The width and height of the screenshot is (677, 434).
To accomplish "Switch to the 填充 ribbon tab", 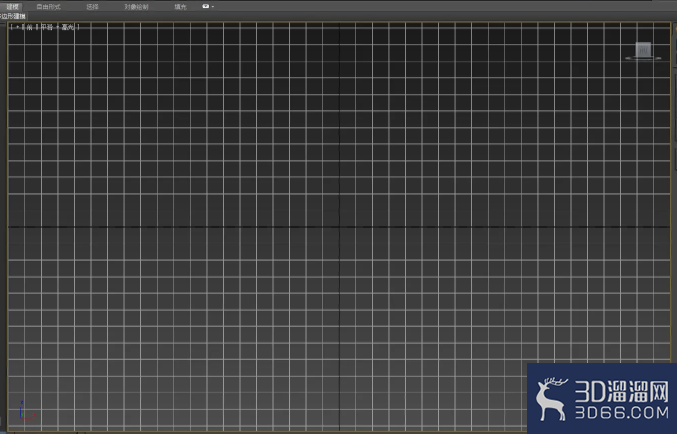I will [x=180, y=7].
